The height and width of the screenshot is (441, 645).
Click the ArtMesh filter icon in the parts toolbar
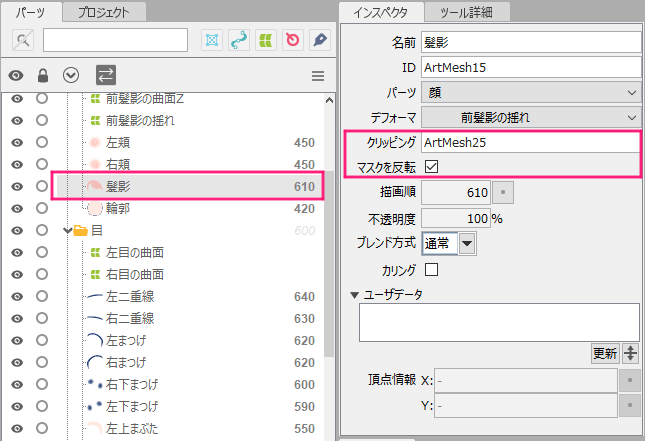coord(212,40)
